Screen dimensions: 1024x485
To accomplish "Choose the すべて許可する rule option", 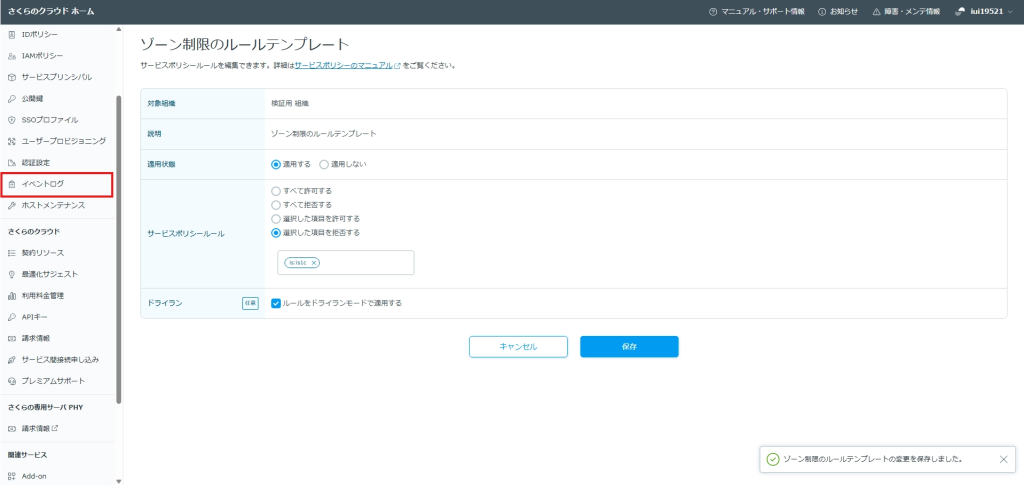I will pos(276,191).
